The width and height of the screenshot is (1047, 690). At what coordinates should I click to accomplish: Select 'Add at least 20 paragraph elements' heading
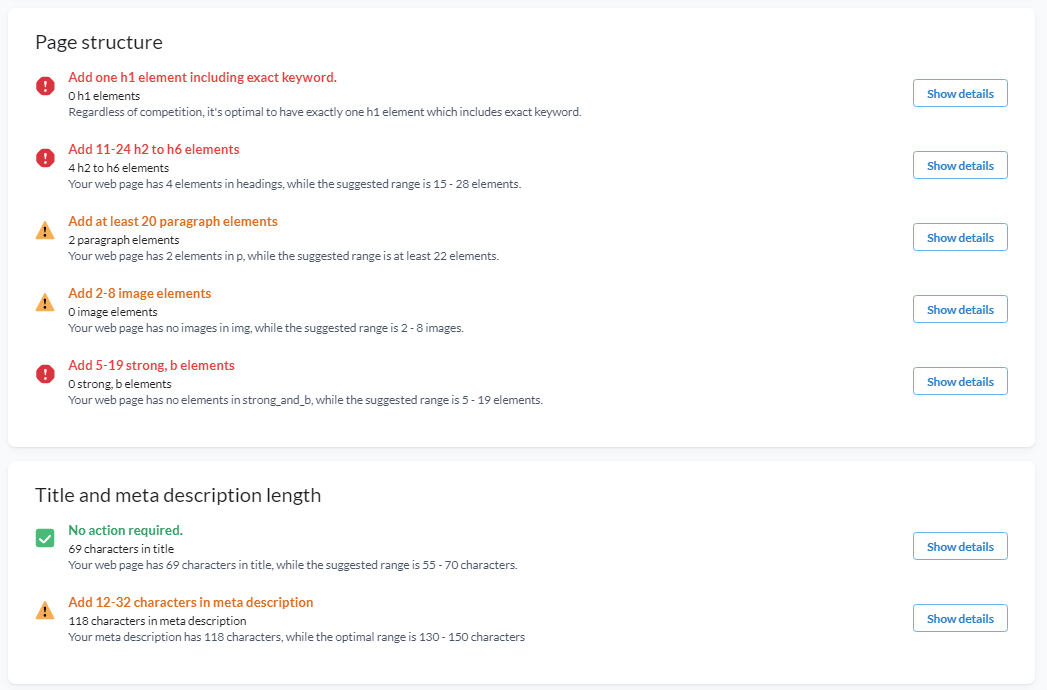pyautogui.click(x=173, y=222)
